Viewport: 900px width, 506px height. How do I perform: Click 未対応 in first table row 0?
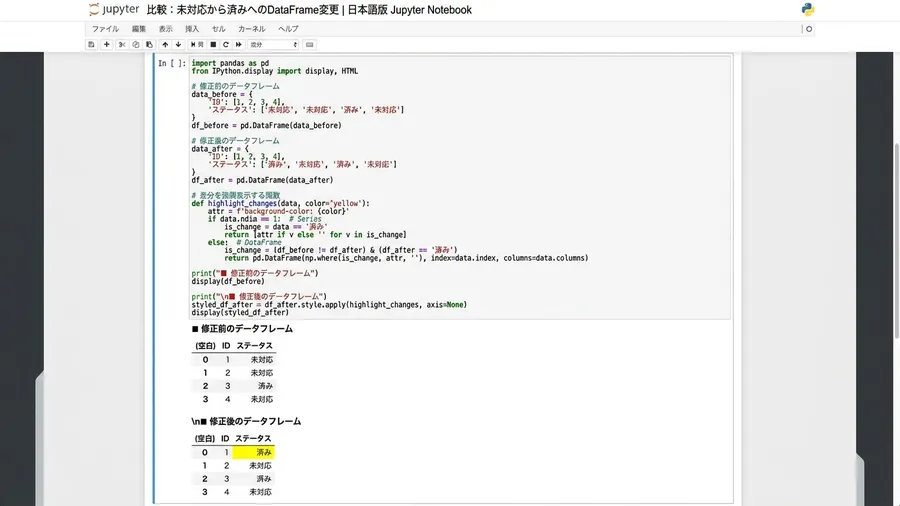point(262,360)
